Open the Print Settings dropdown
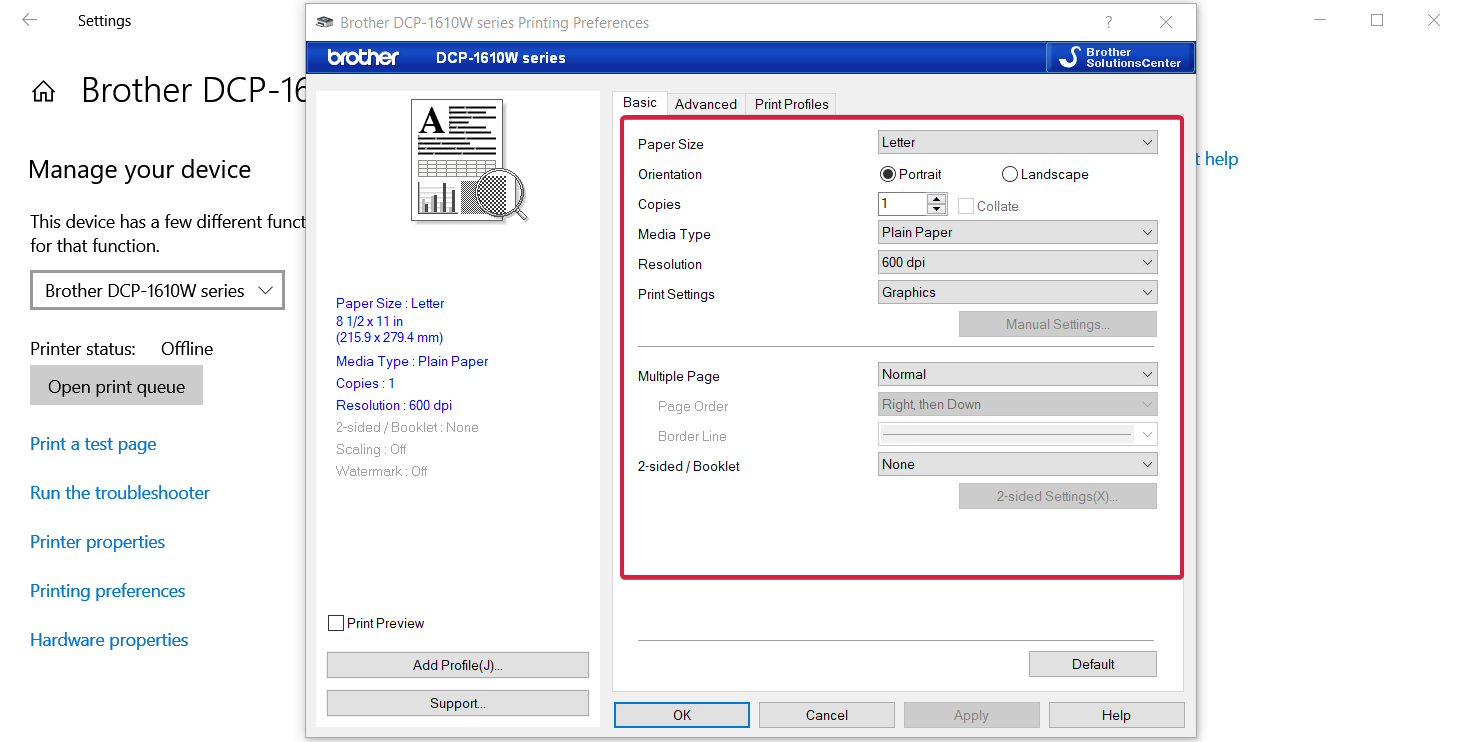This screenshot has width=1463, height=742. (x=1017, y=292)
